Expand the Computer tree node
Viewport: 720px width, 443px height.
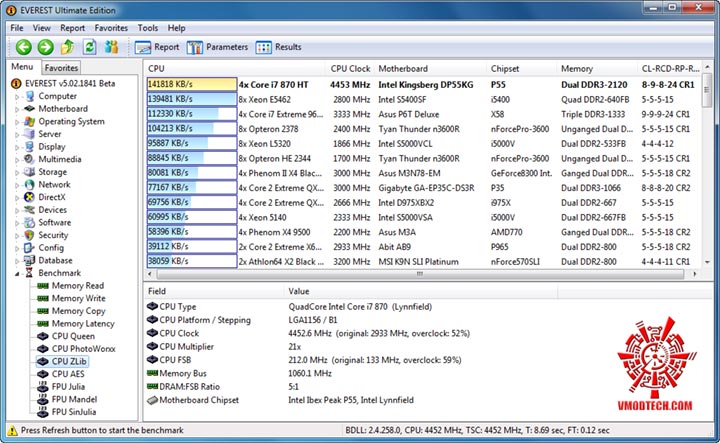pyautogui.click(x=17, y=97)
